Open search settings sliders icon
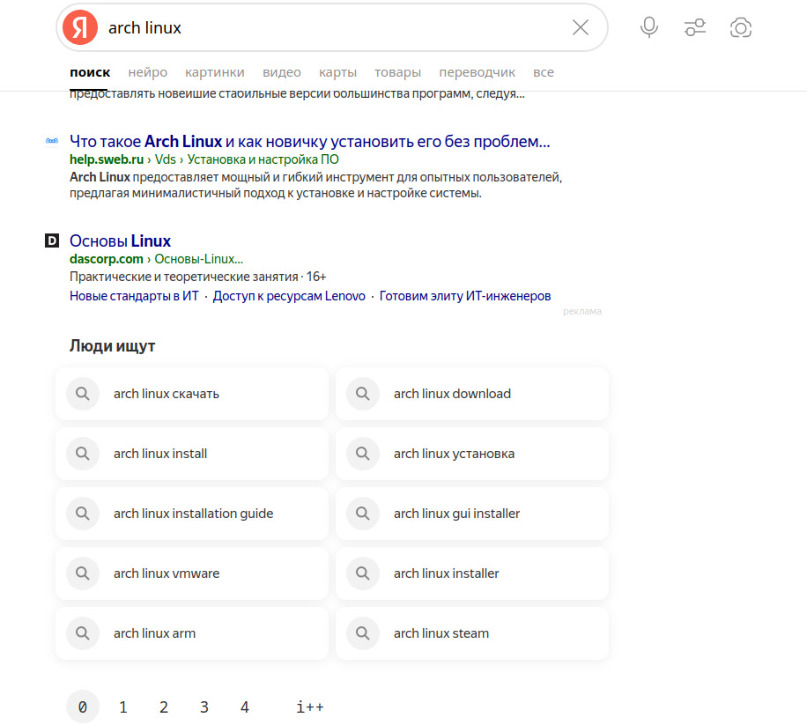Viewport: 807px width, 725px height. tap(695, 27)
